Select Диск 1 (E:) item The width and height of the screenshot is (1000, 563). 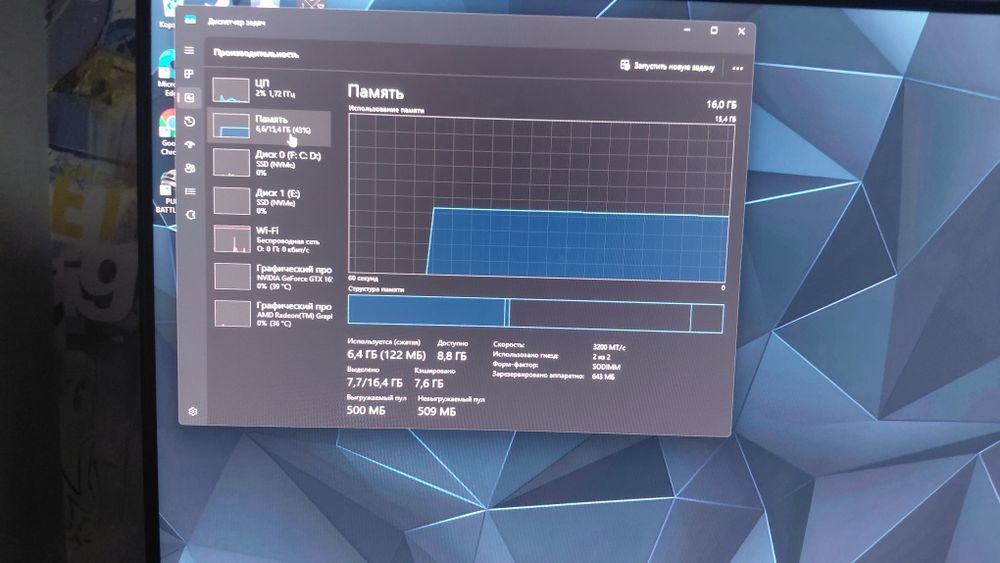(272, 201)
